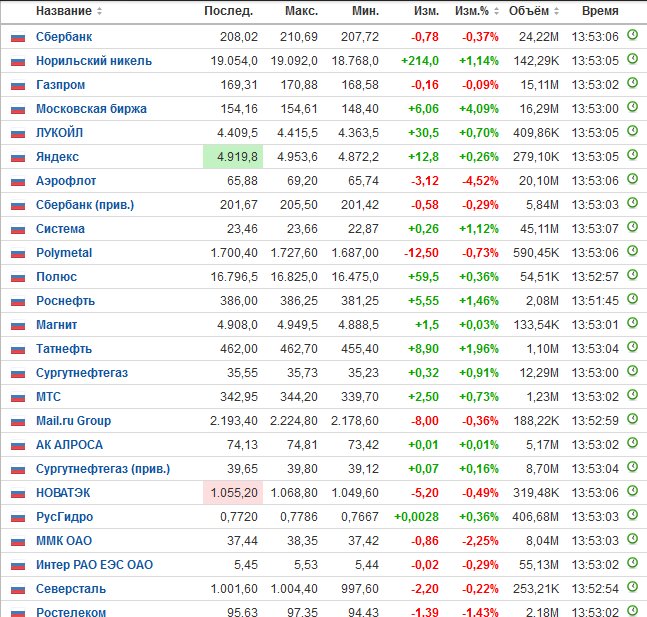Open the Московская биржа stock link
647x617 pixels.
91,109
